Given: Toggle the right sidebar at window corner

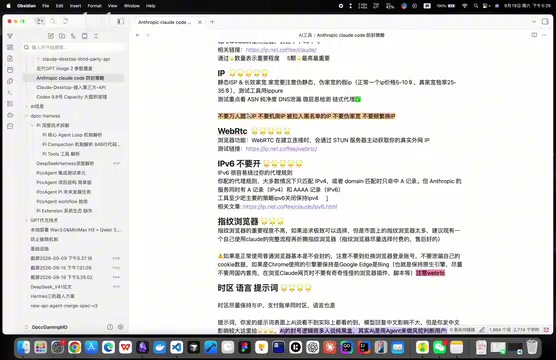Looking at the screenshot, I should click(545, 22).
